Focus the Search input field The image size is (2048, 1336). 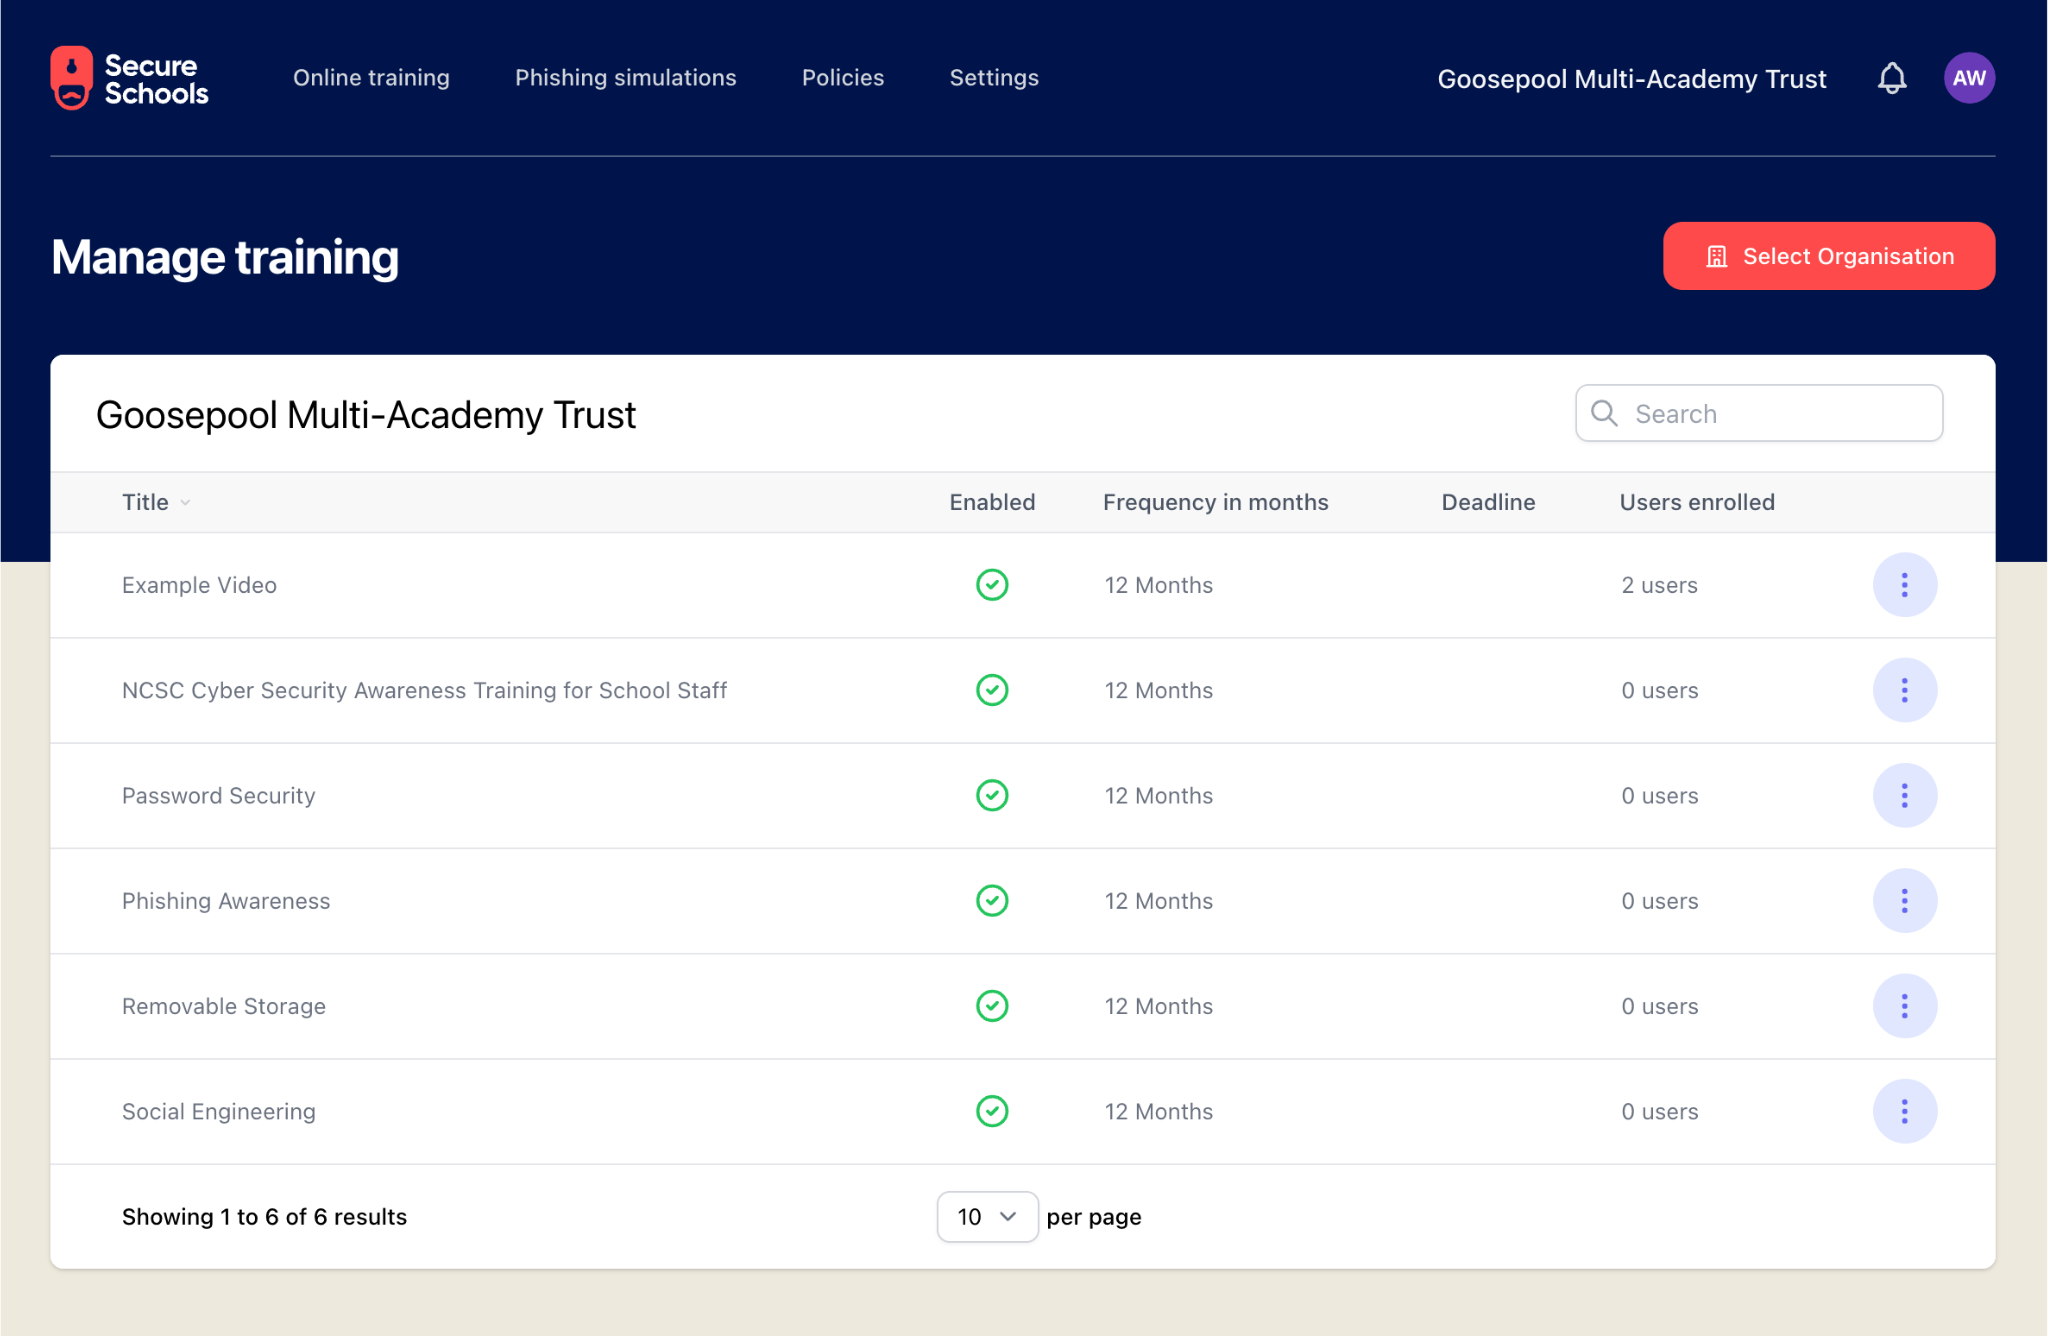1759,413
